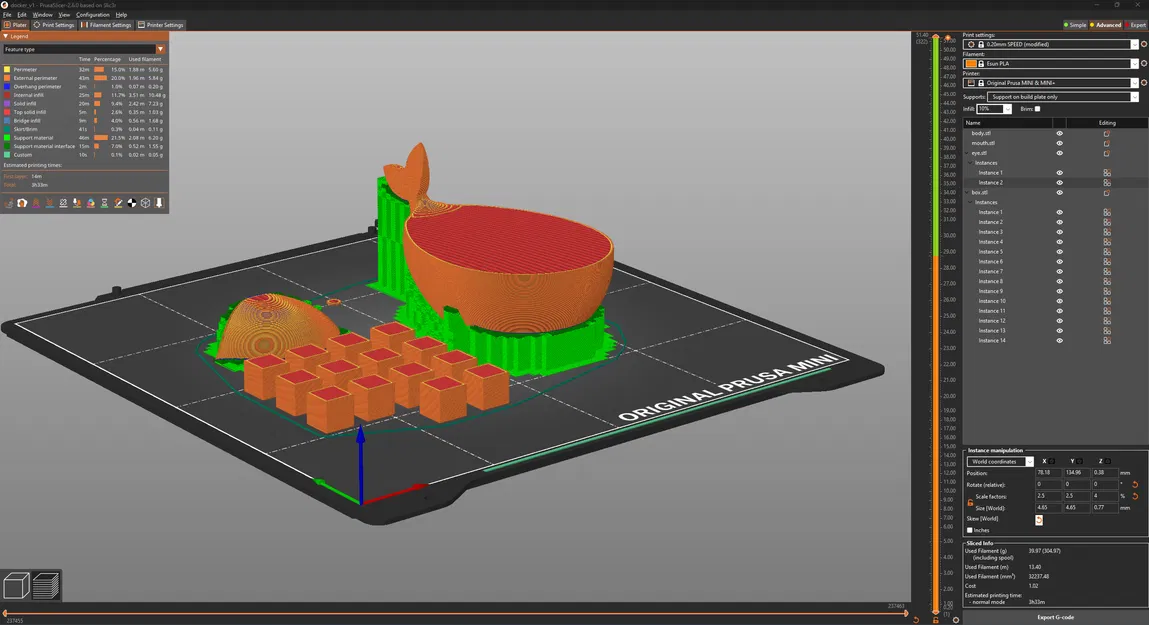1149x625 pixels.
Task: Click the round icon right of Print settings dropdown
Action: (1144, 44)
